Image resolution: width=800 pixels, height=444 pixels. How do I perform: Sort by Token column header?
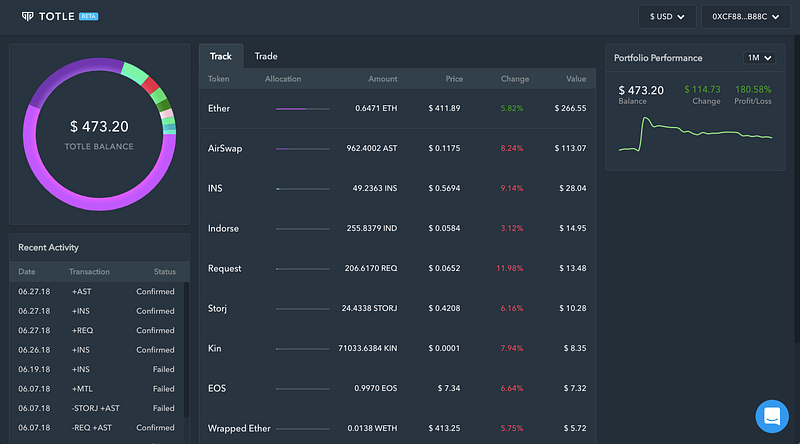pyautogui.click(x=218, y=79)
